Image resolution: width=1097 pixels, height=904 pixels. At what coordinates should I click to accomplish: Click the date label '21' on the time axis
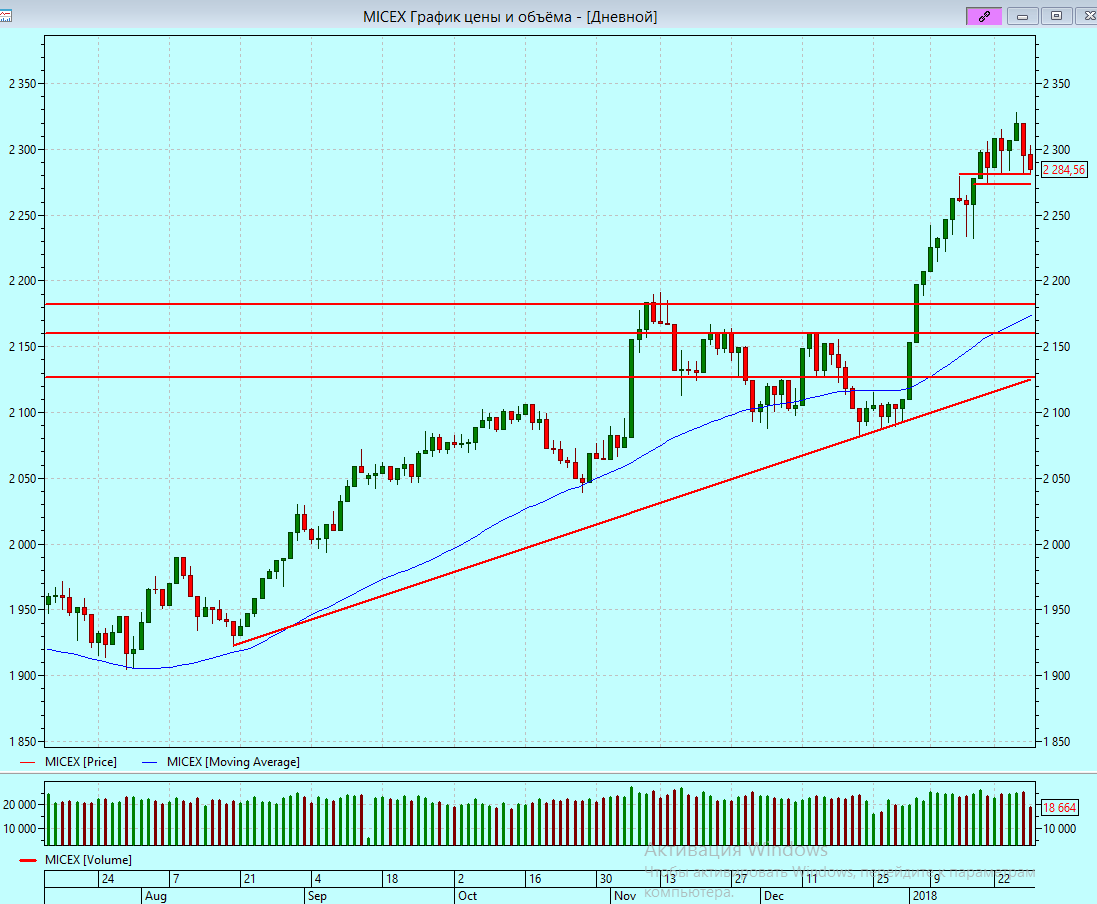(x=250, y=879)
